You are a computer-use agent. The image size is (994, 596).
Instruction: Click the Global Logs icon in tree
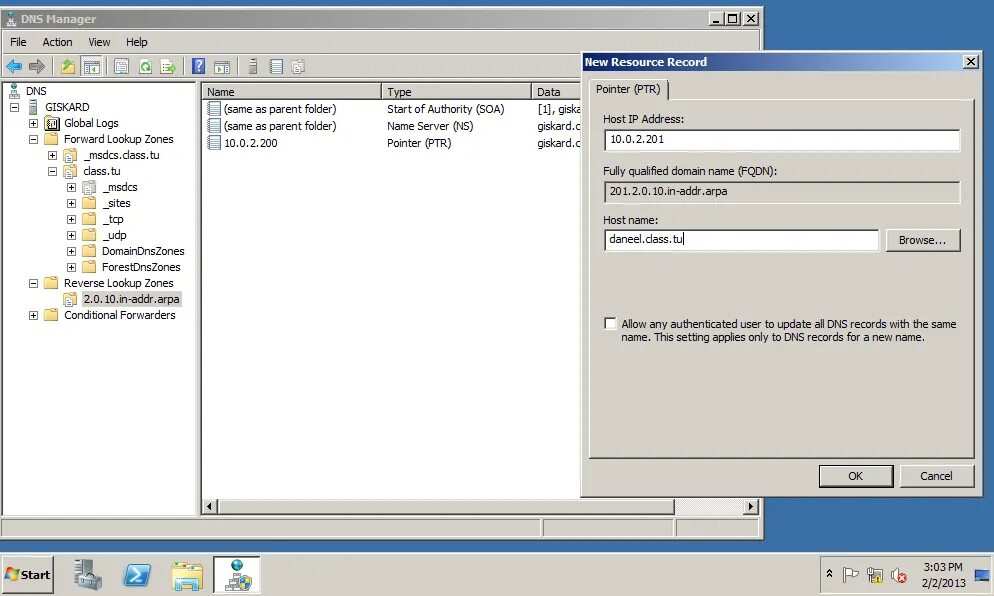52,123
